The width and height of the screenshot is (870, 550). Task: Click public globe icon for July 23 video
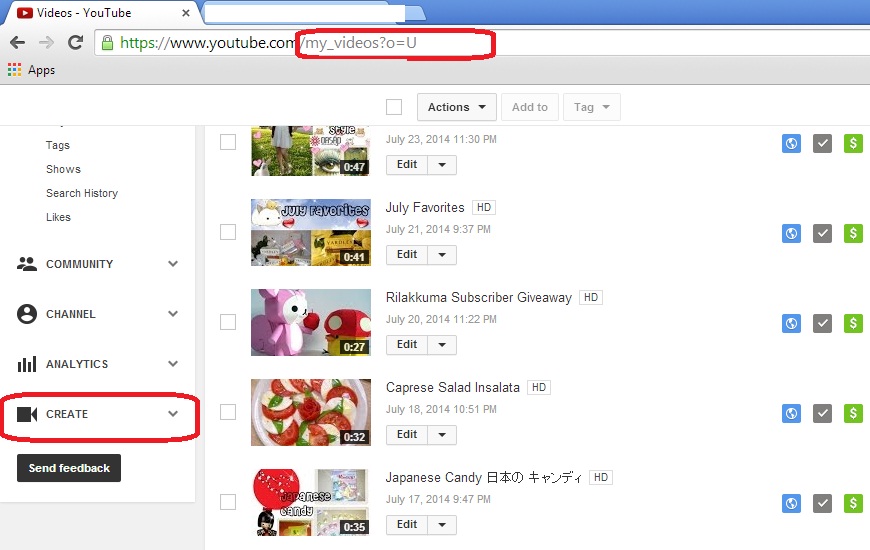[x=791, y=143]
